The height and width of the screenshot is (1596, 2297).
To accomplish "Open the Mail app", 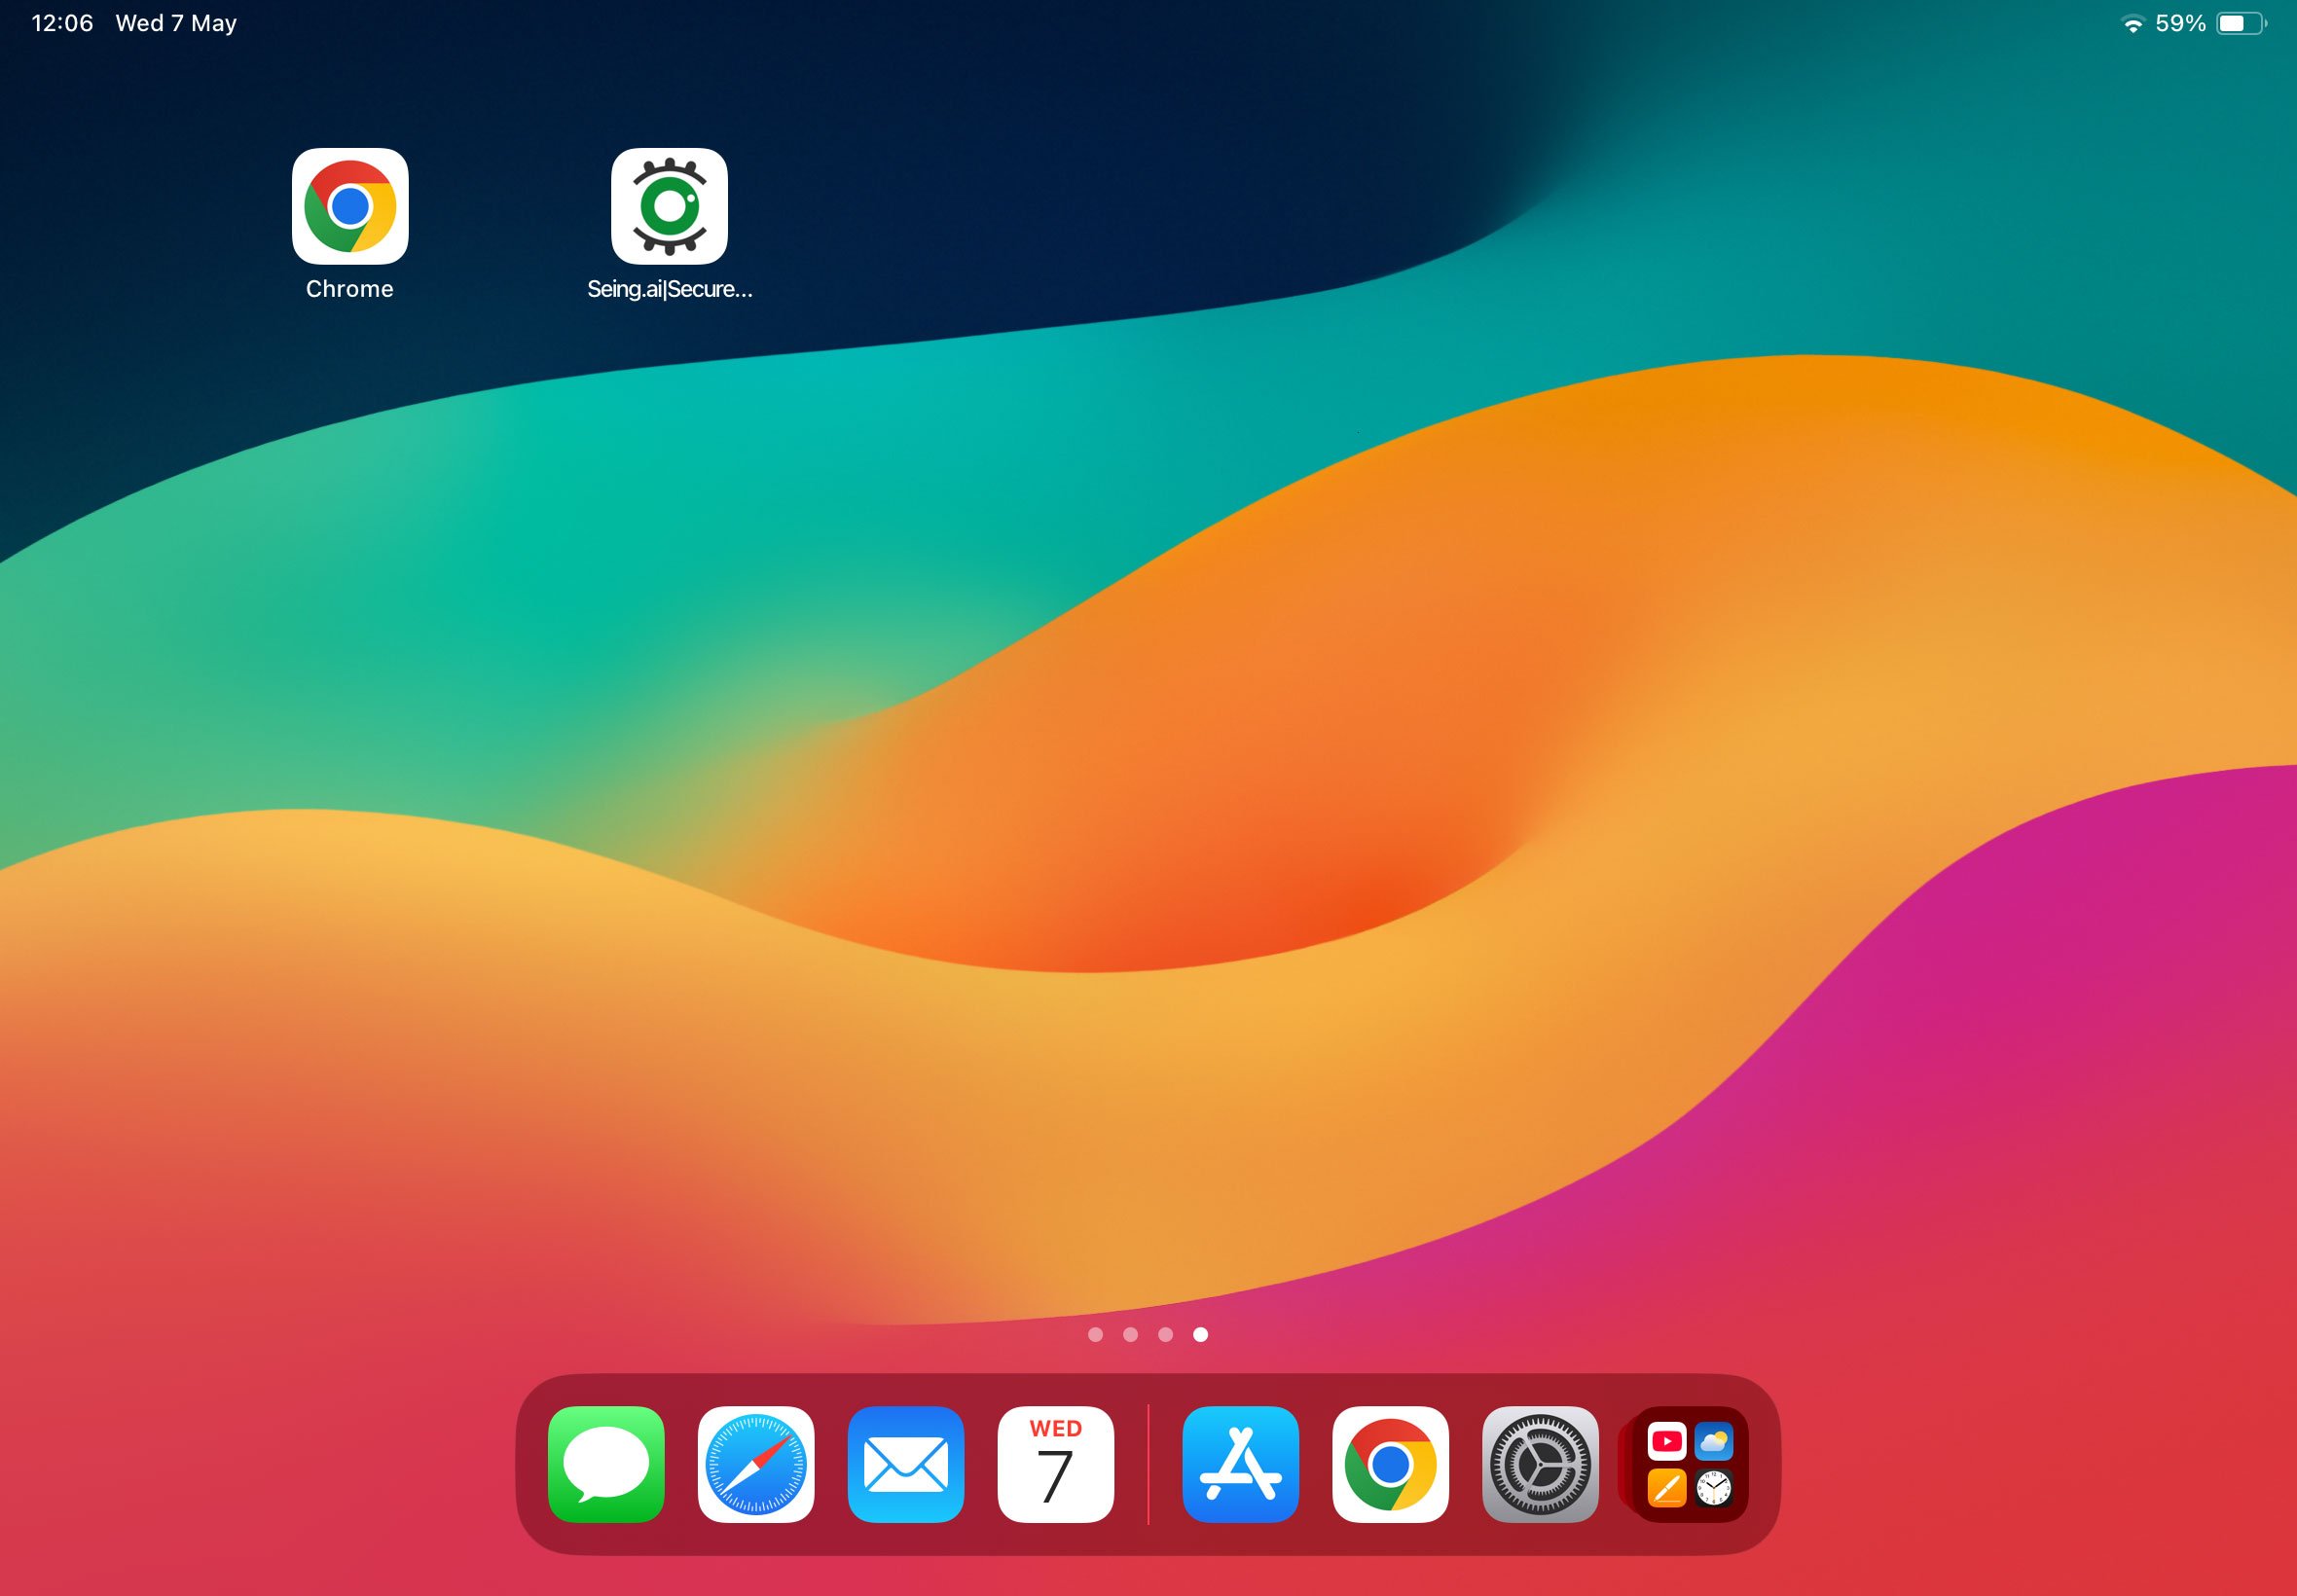I will coord(906,1464).
